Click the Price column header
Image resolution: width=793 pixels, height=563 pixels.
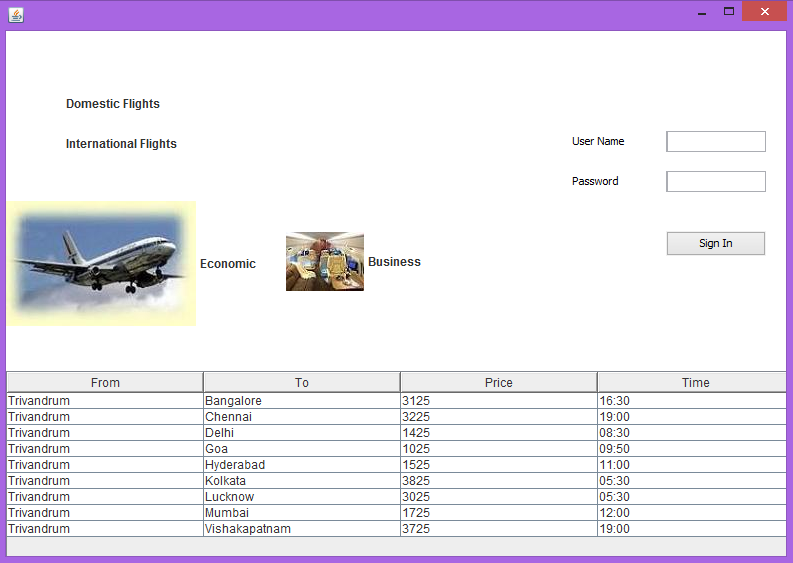(x=499, y=382)
